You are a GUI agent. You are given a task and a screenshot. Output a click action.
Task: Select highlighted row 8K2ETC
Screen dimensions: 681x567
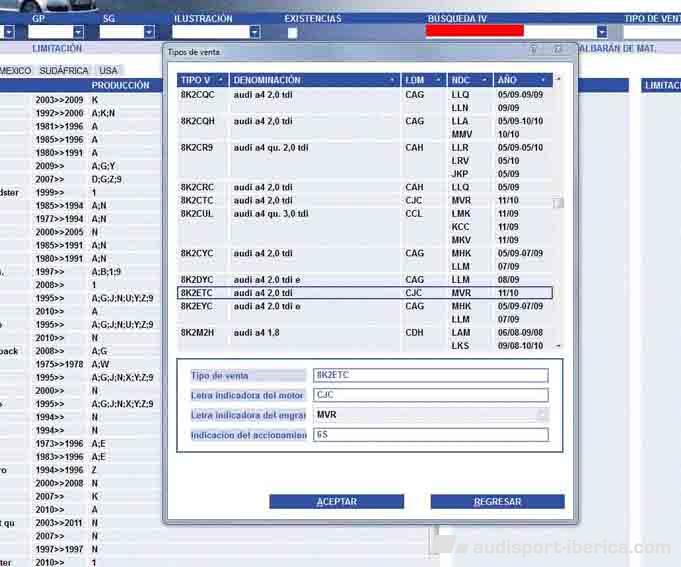364,293
